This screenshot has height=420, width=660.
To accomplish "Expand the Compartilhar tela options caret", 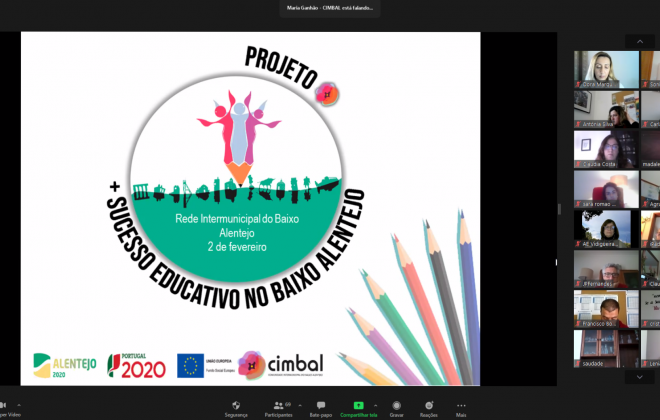I will pyautogui.click(x=375, y=404).
